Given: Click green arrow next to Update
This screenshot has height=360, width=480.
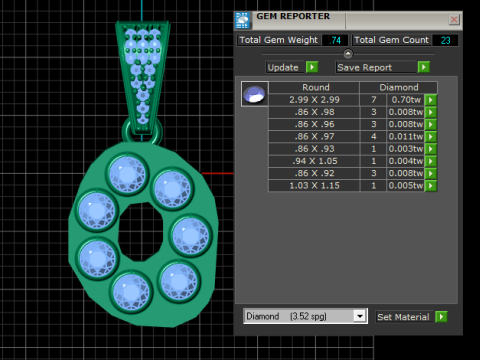Looking at the screenshot, I should pos(312,67).
